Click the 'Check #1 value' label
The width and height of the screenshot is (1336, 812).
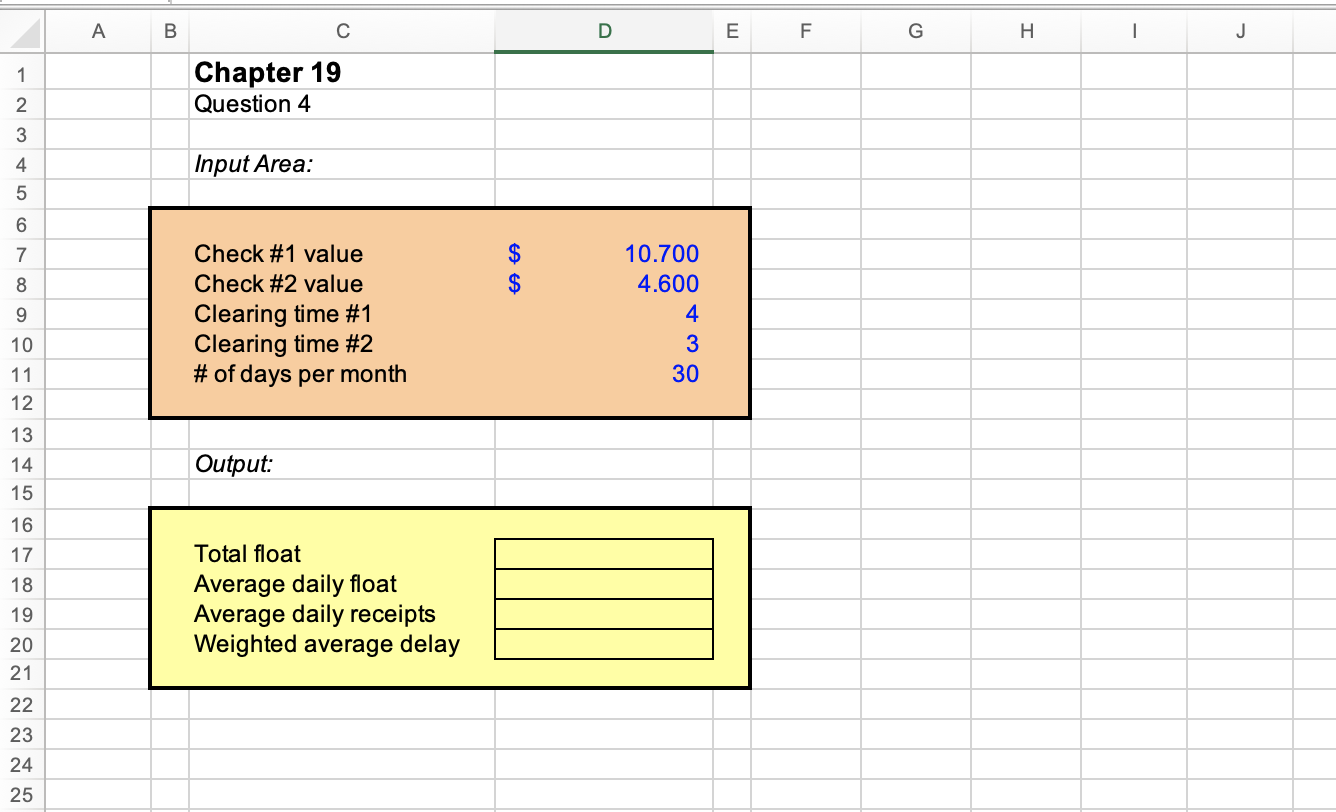click(278, 254)
